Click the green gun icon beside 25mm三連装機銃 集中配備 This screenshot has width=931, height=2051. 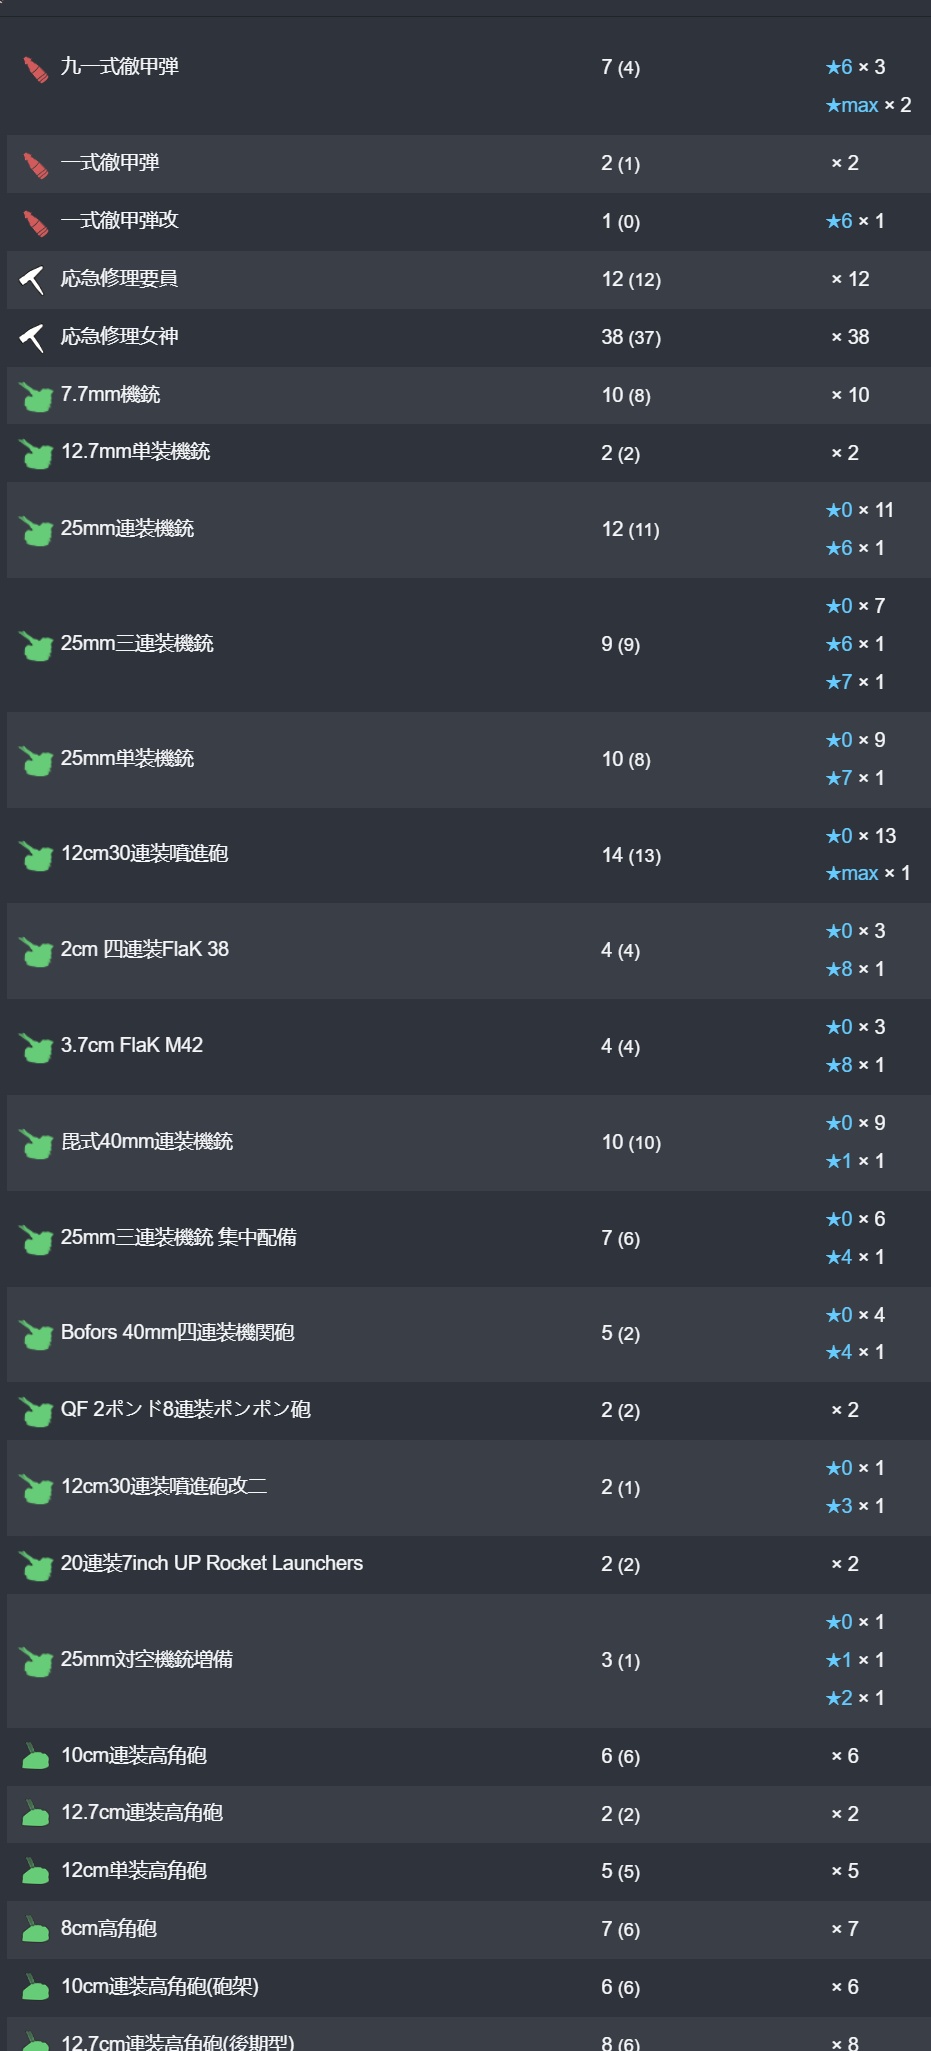[36, 1240]
